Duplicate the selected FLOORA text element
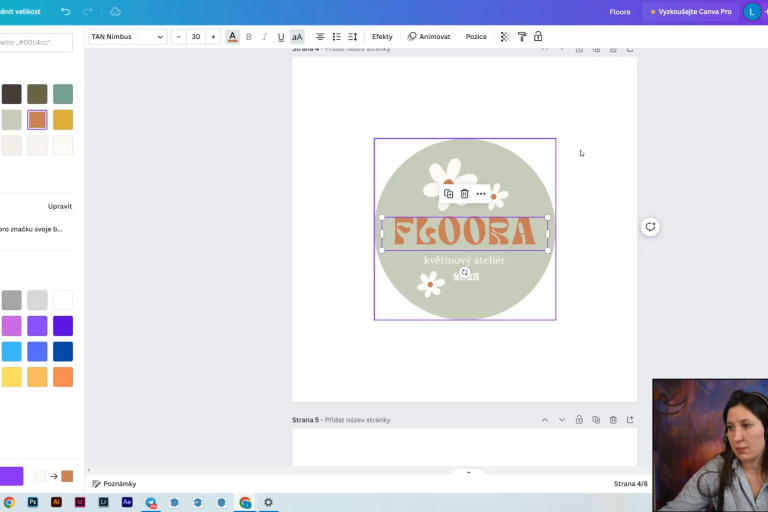This screenshot has width=768, height=512. (448, 193)
